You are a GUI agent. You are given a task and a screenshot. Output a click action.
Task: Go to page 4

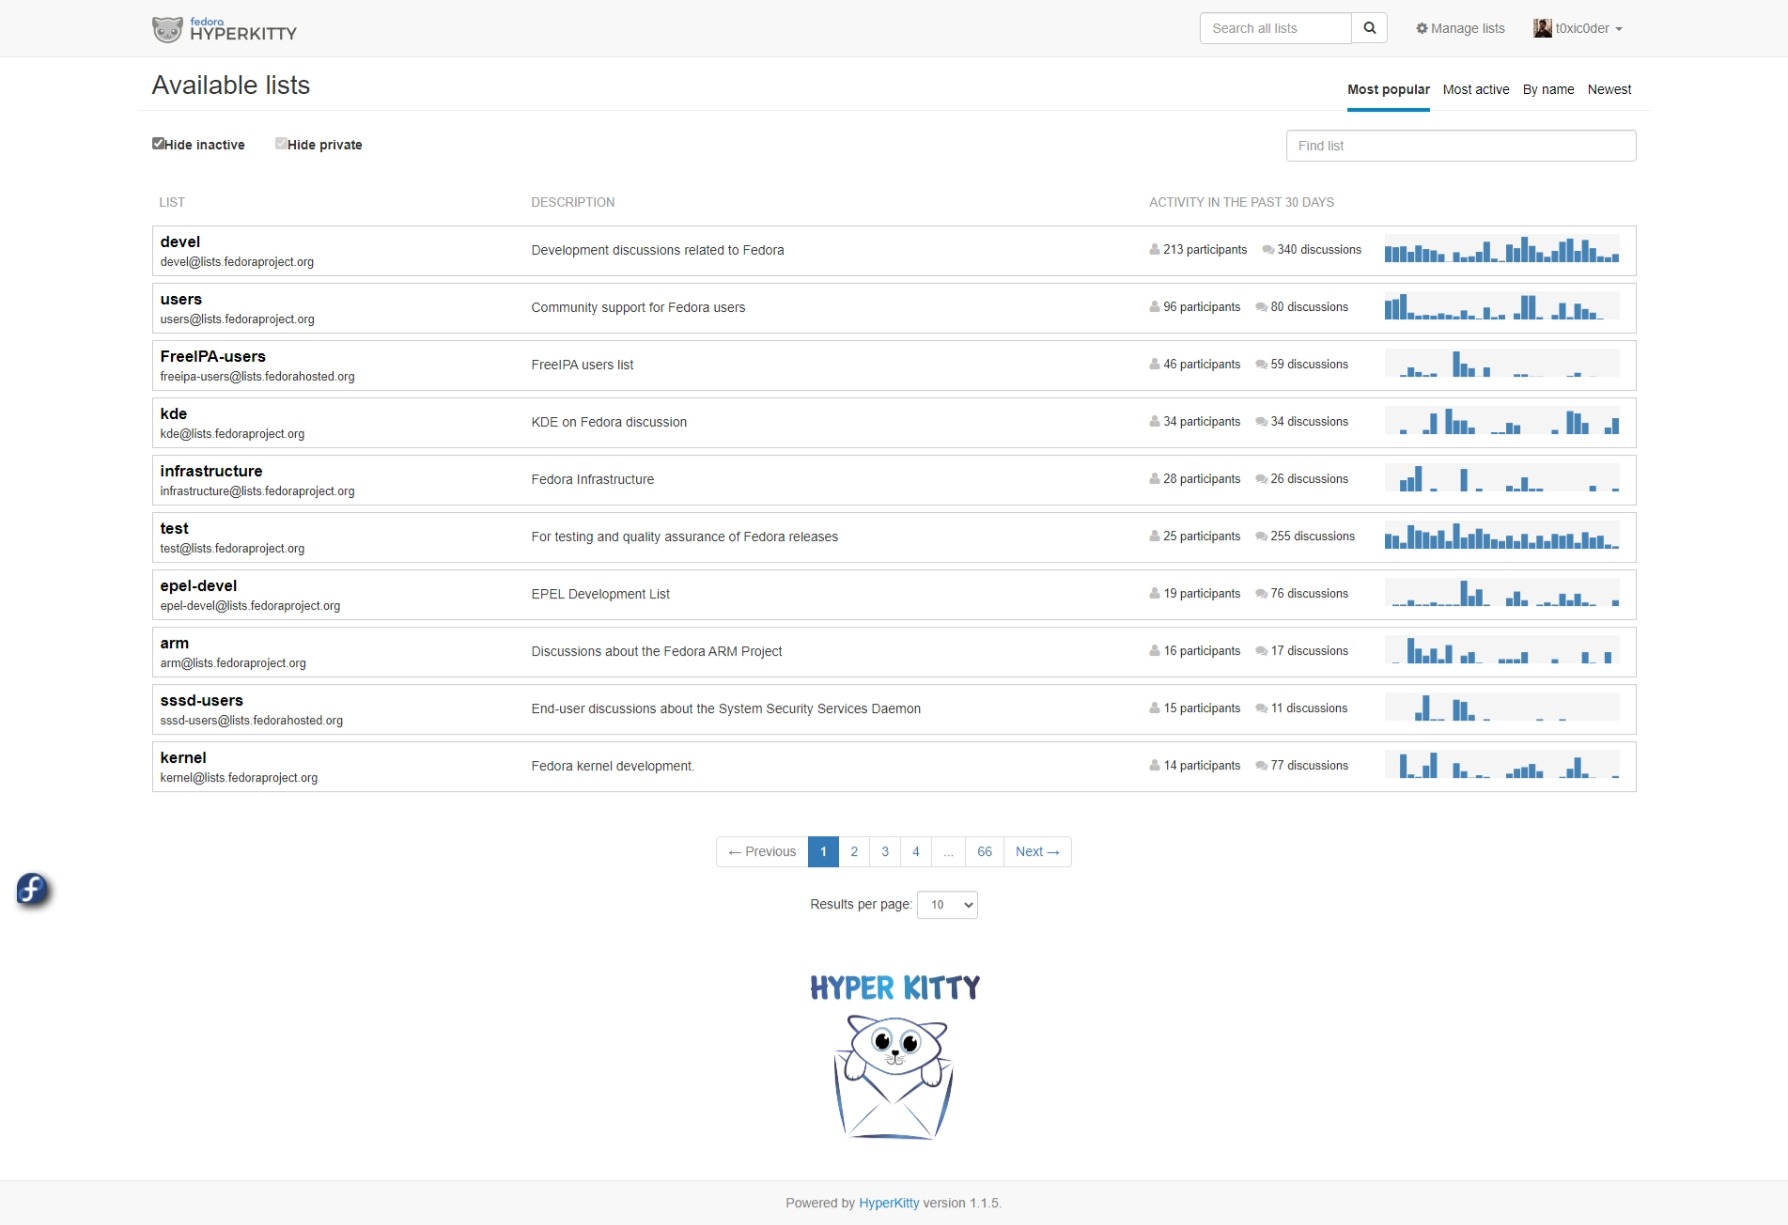pos(916,852)
